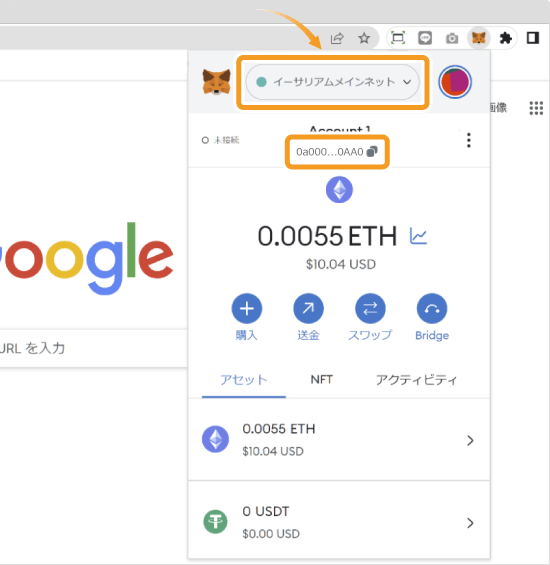The image size is (550, 565).
Task: Open the Google 画像 (Images) link
Action: click(499, 107)
